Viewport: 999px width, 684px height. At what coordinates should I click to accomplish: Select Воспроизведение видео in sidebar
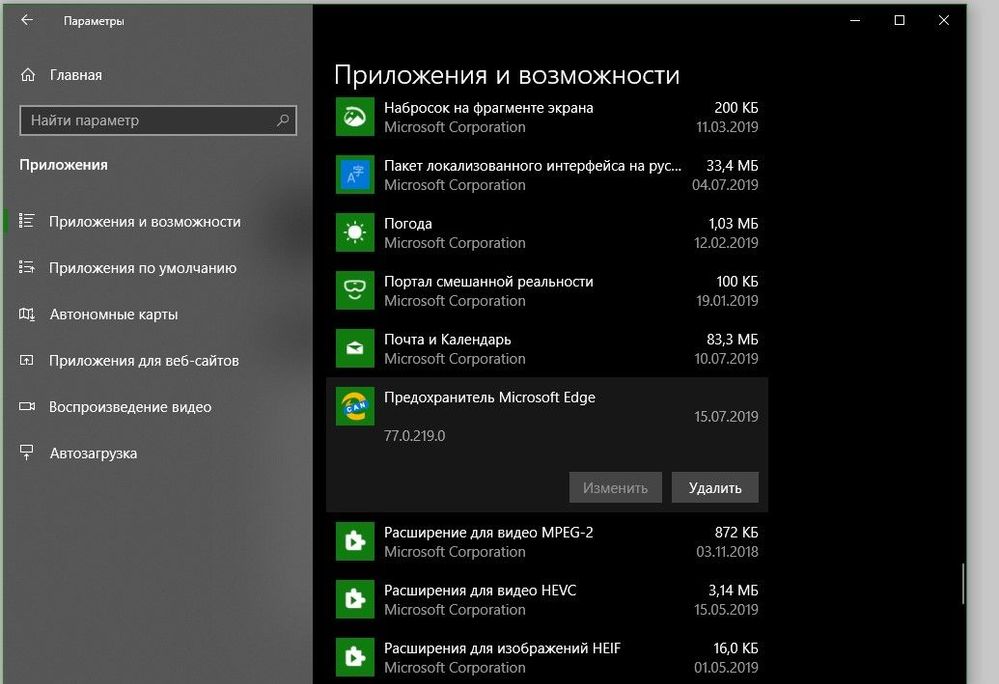point(157,407)
